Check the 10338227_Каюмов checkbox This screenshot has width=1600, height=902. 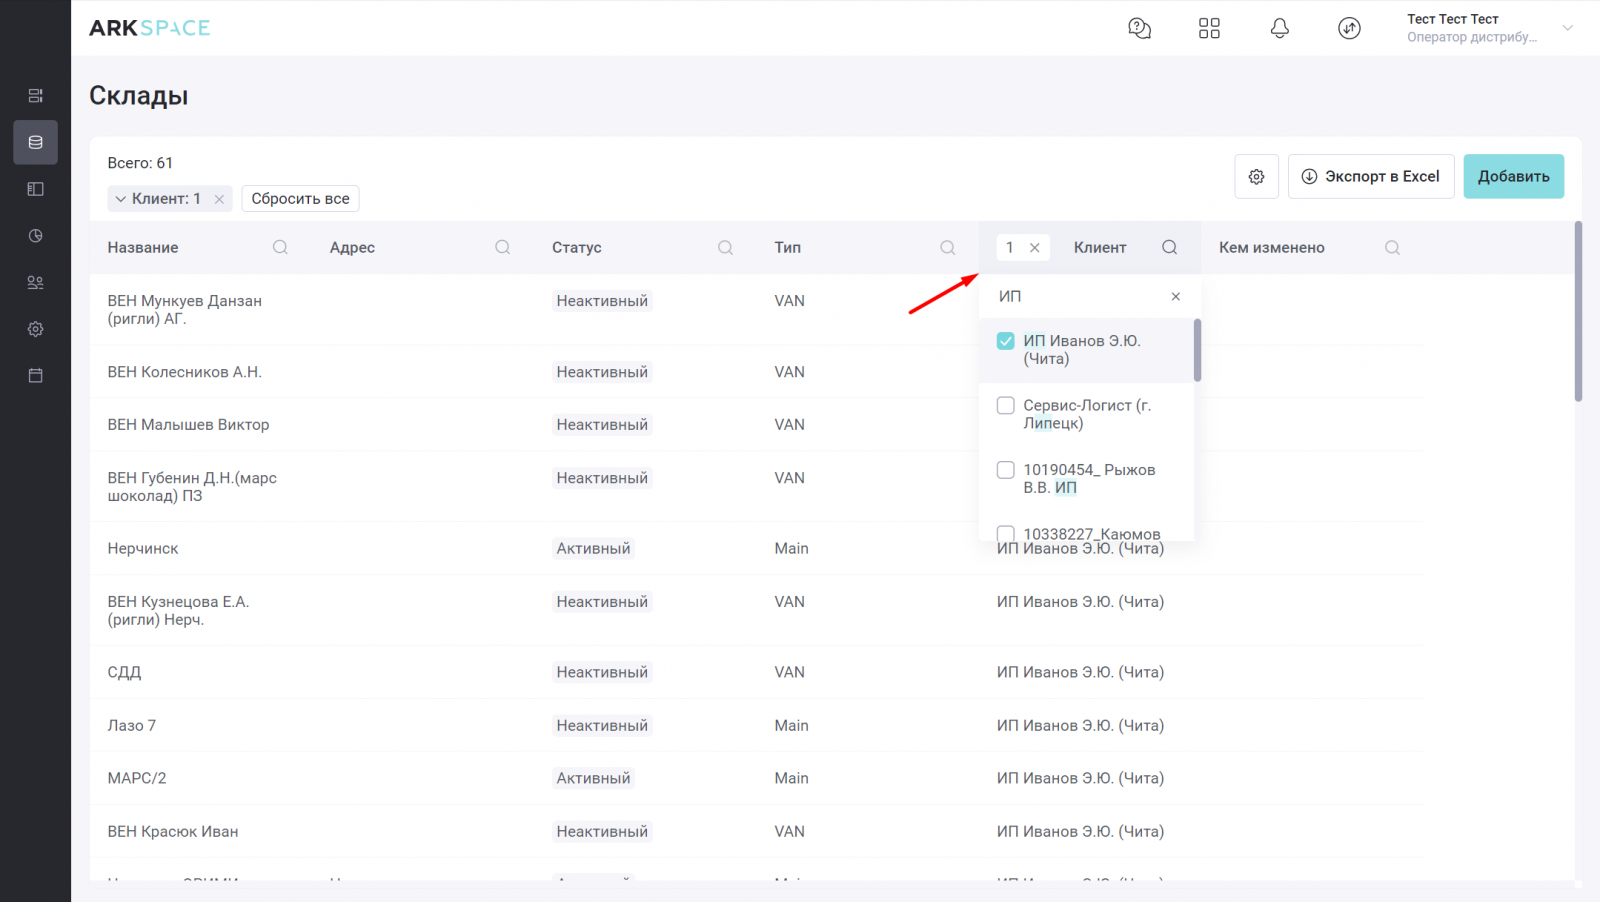pos(1006,533)
